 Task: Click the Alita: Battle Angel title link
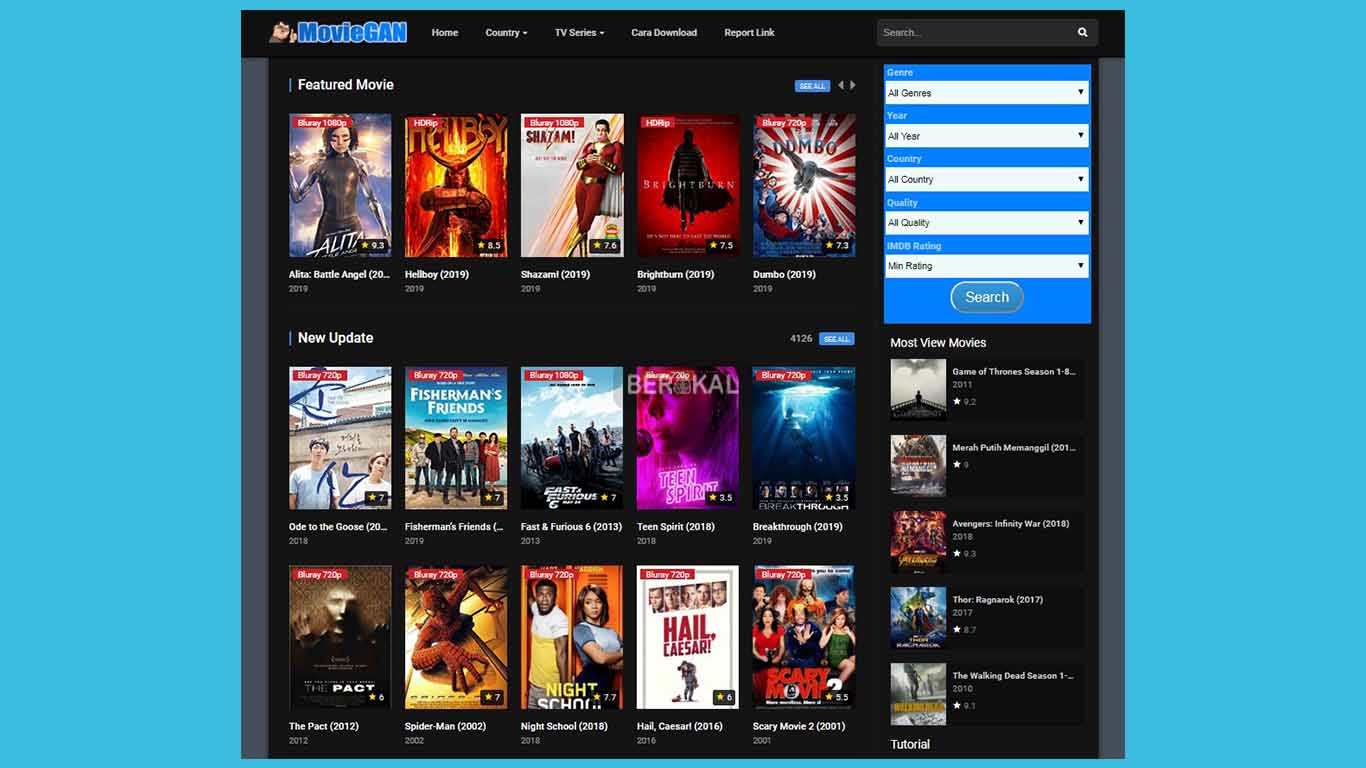click(x=339, y=274)
